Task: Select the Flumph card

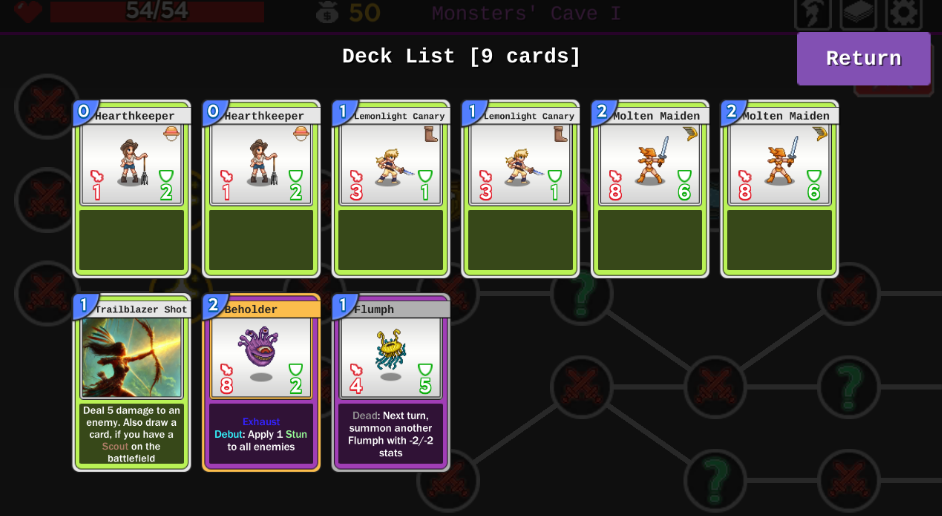Action: [391, 383]
